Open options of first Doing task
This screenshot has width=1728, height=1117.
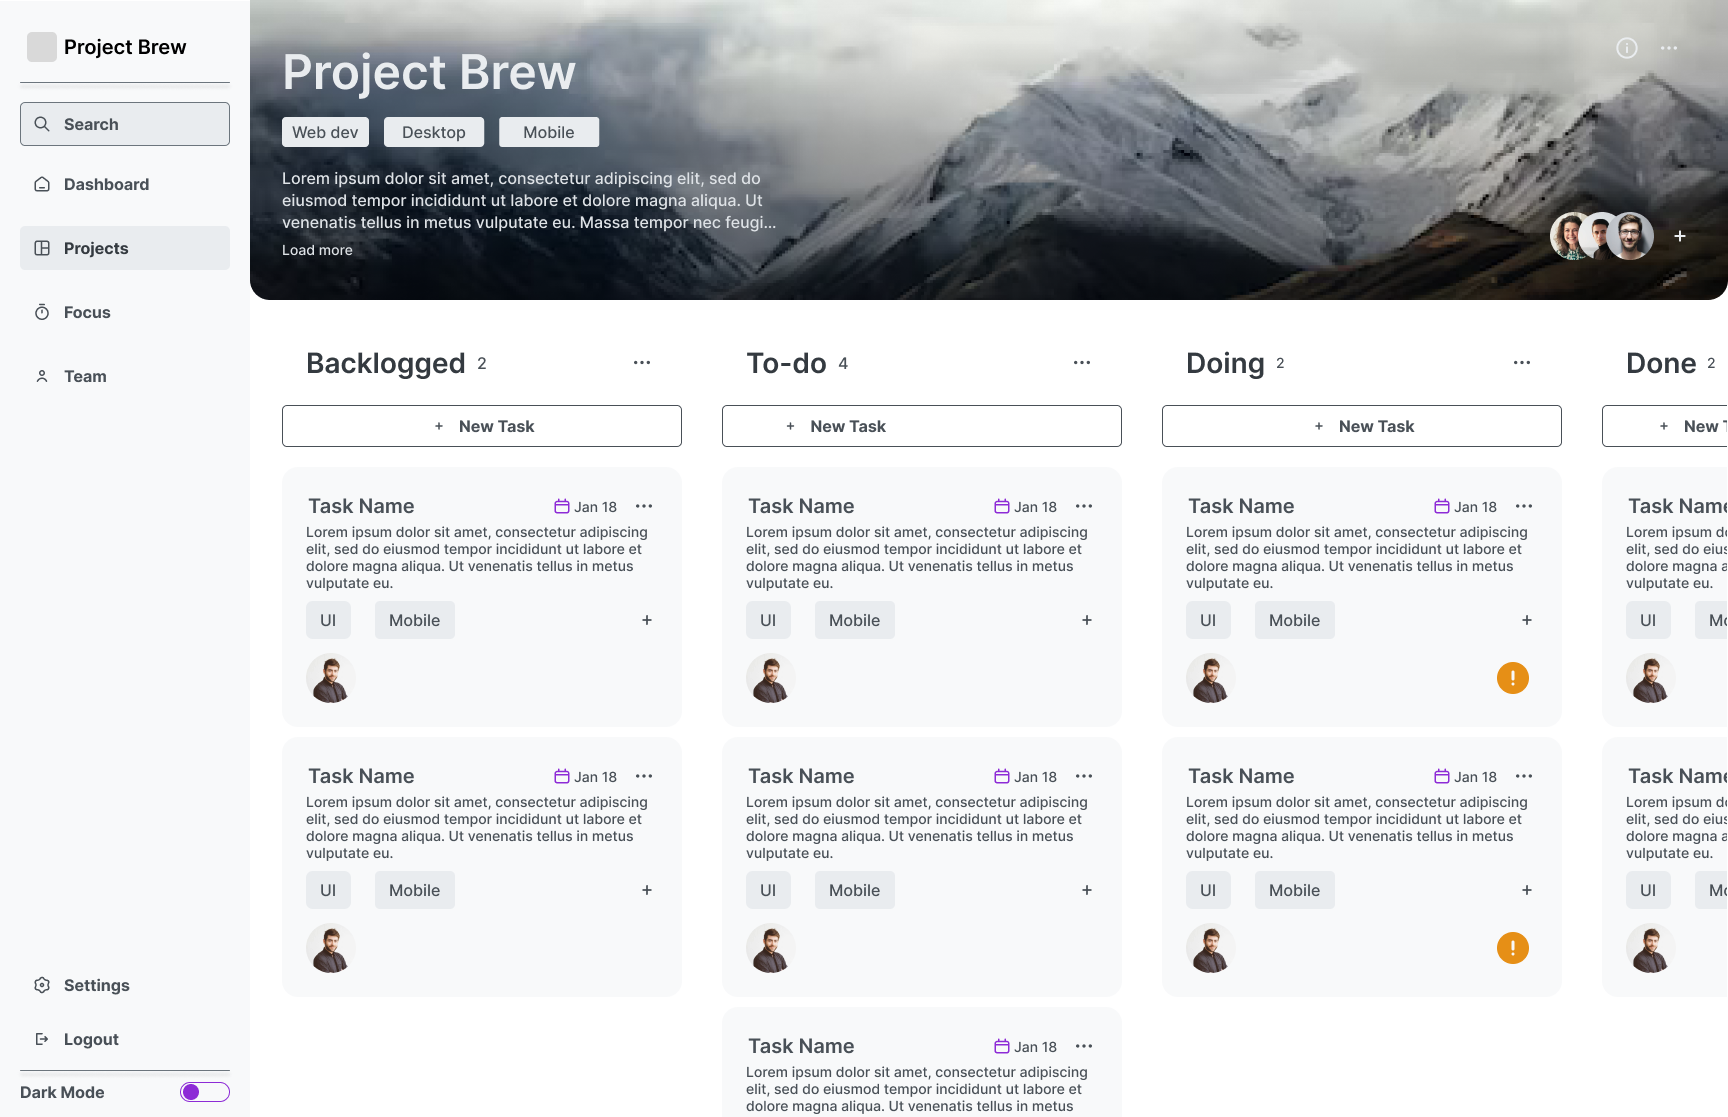[1524, 507]
